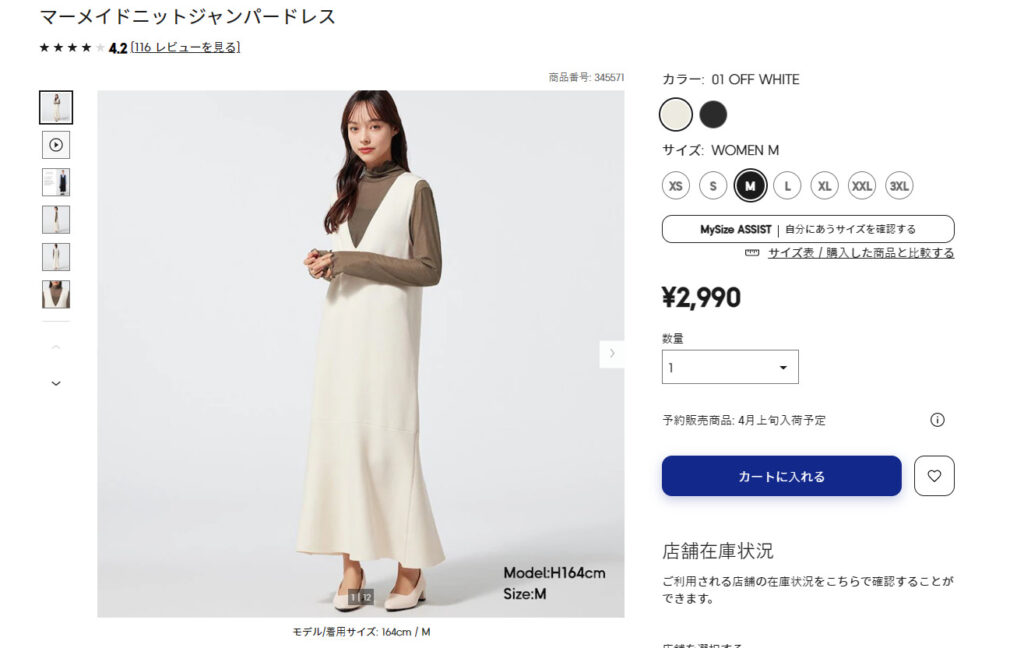1024x648 pixels.
Task: Open size chart comparison link
Action: pos(860,253)
